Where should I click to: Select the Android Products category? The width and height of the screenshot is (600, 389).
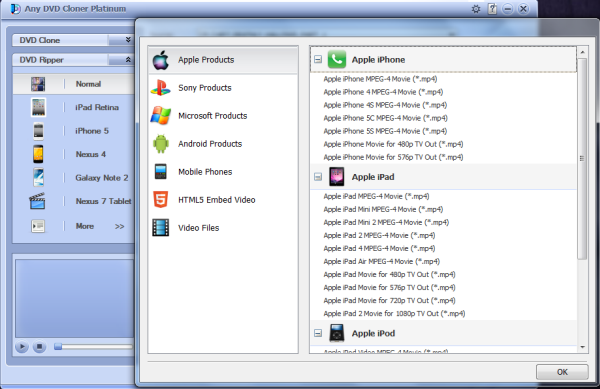pyautogui.click(x=223, y=144)
